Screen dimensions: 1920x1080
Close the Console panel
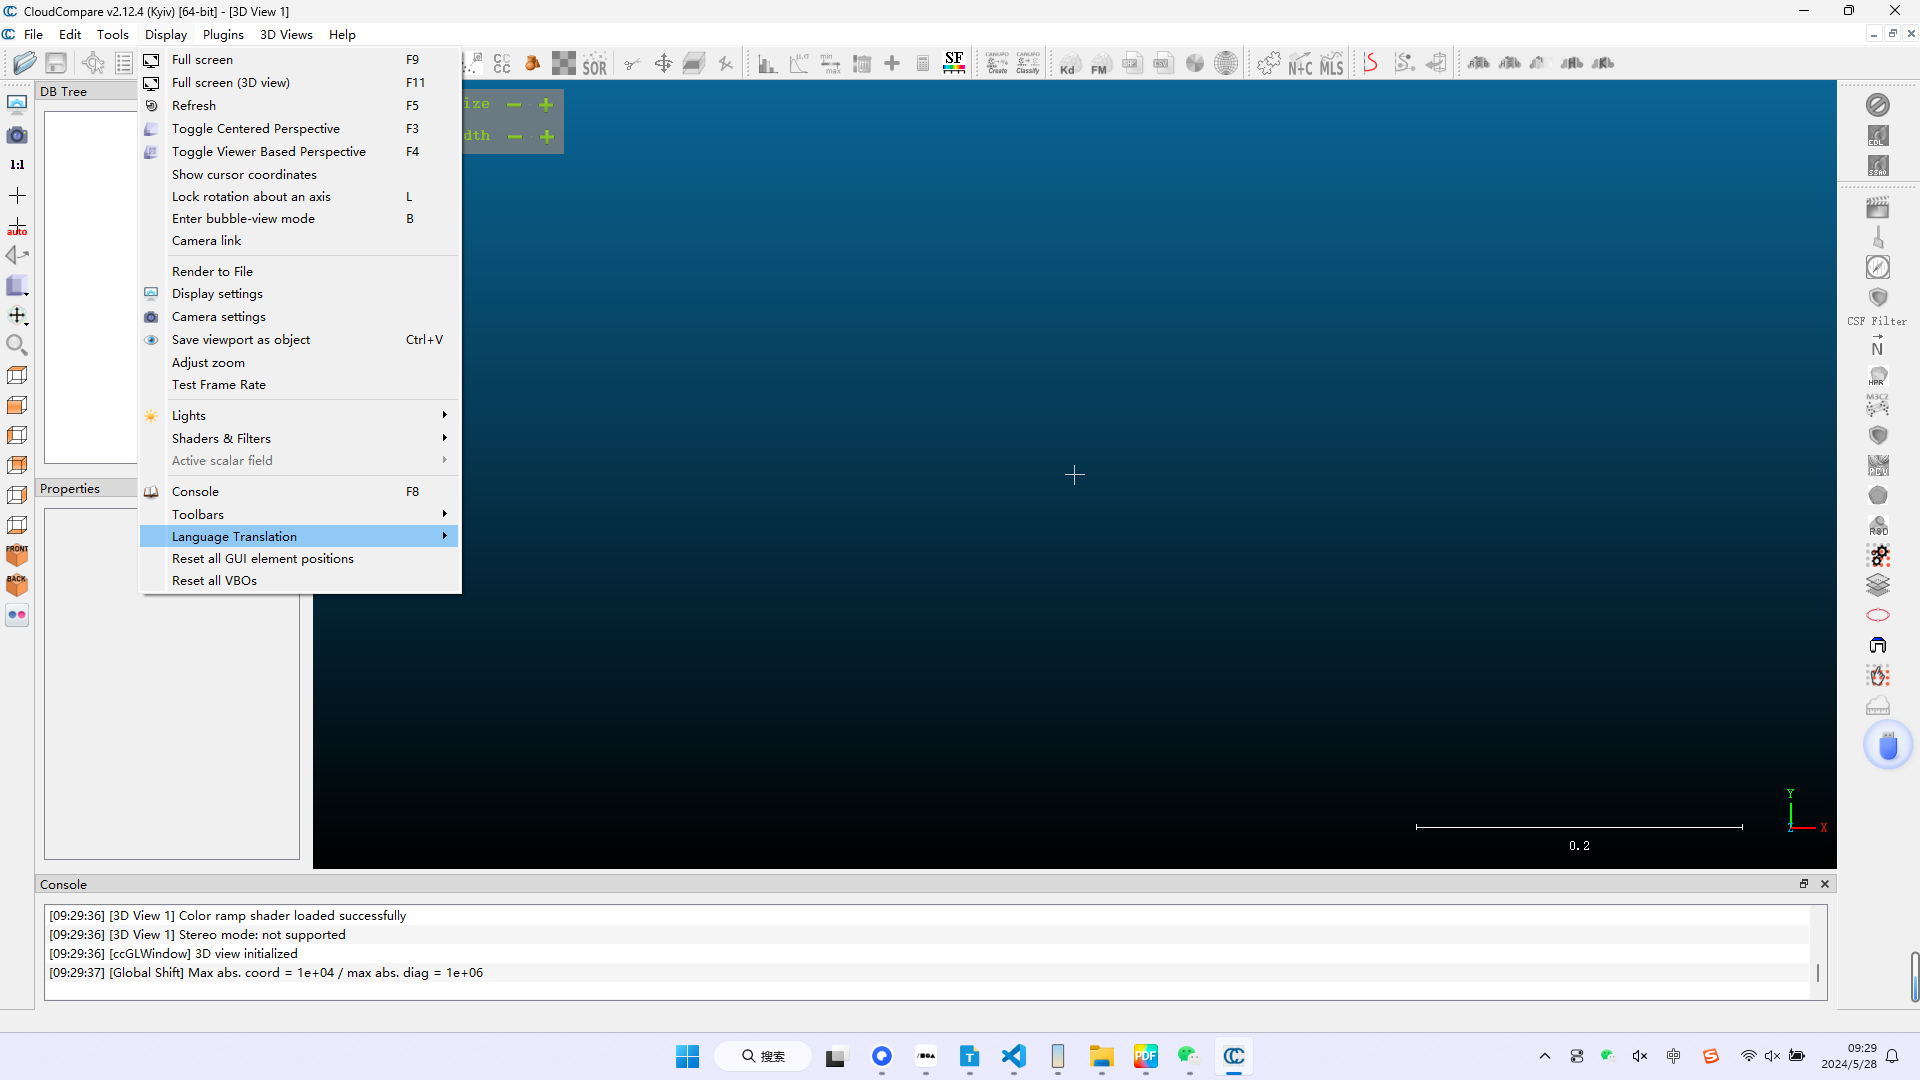[1825, 884]
